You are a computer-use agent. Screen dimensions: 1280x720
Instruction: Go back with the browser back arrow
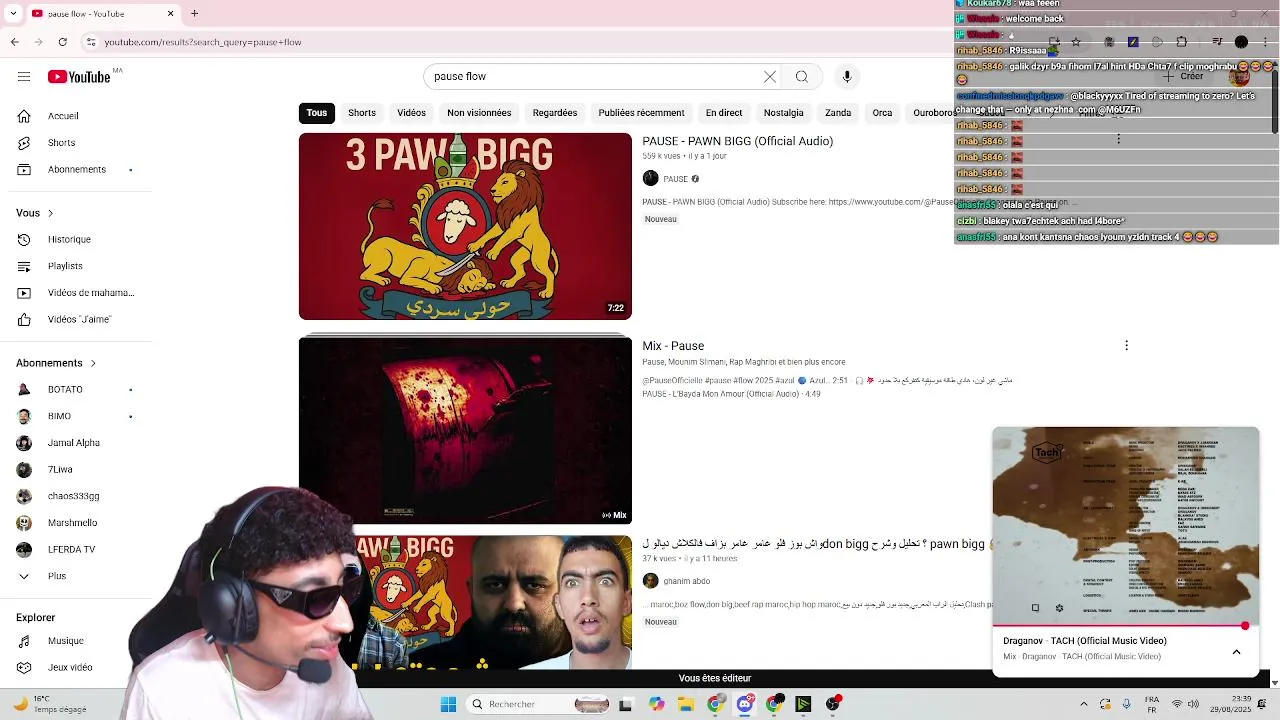coord(14,42)
